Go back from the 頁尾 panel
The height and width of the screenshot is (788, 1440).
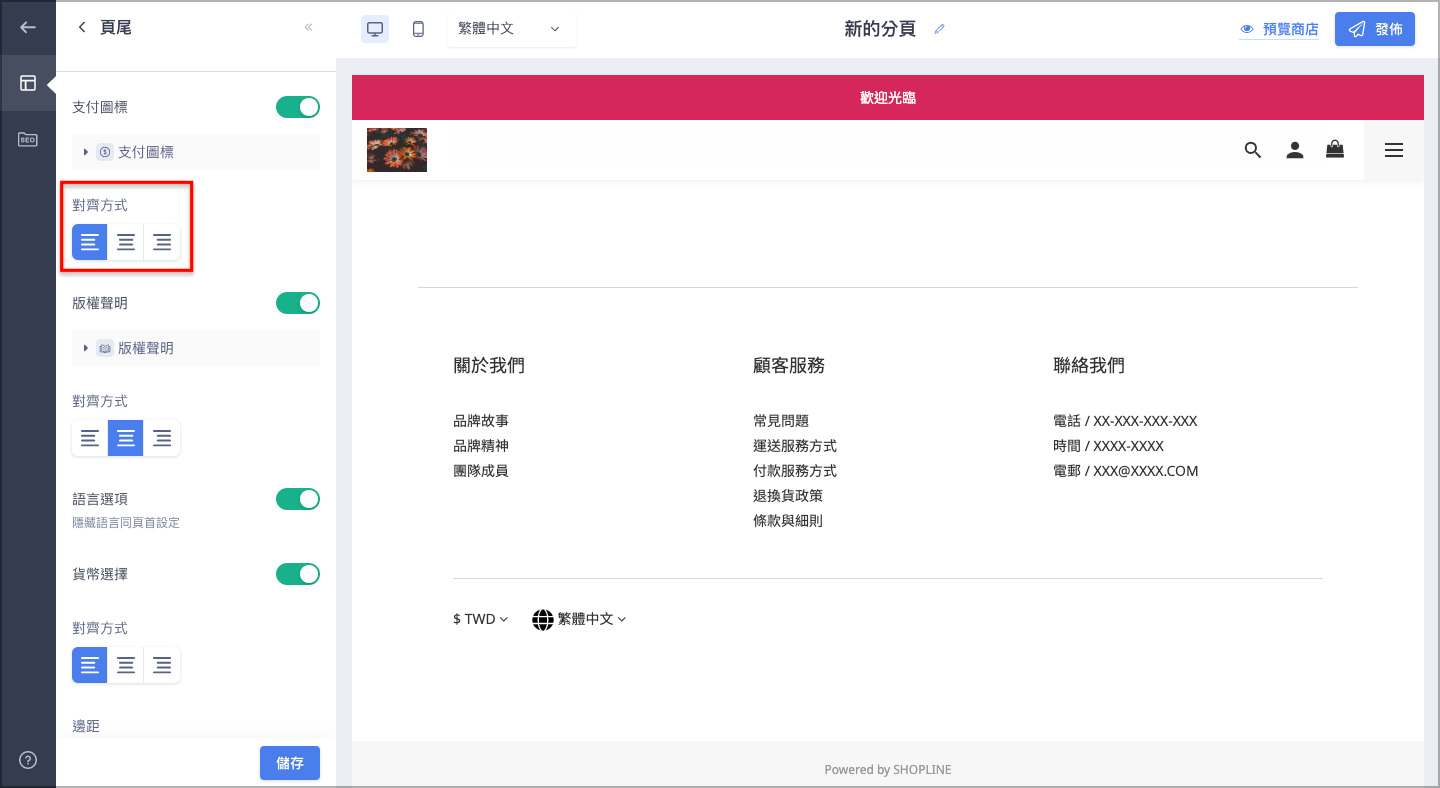coord(82,28)
